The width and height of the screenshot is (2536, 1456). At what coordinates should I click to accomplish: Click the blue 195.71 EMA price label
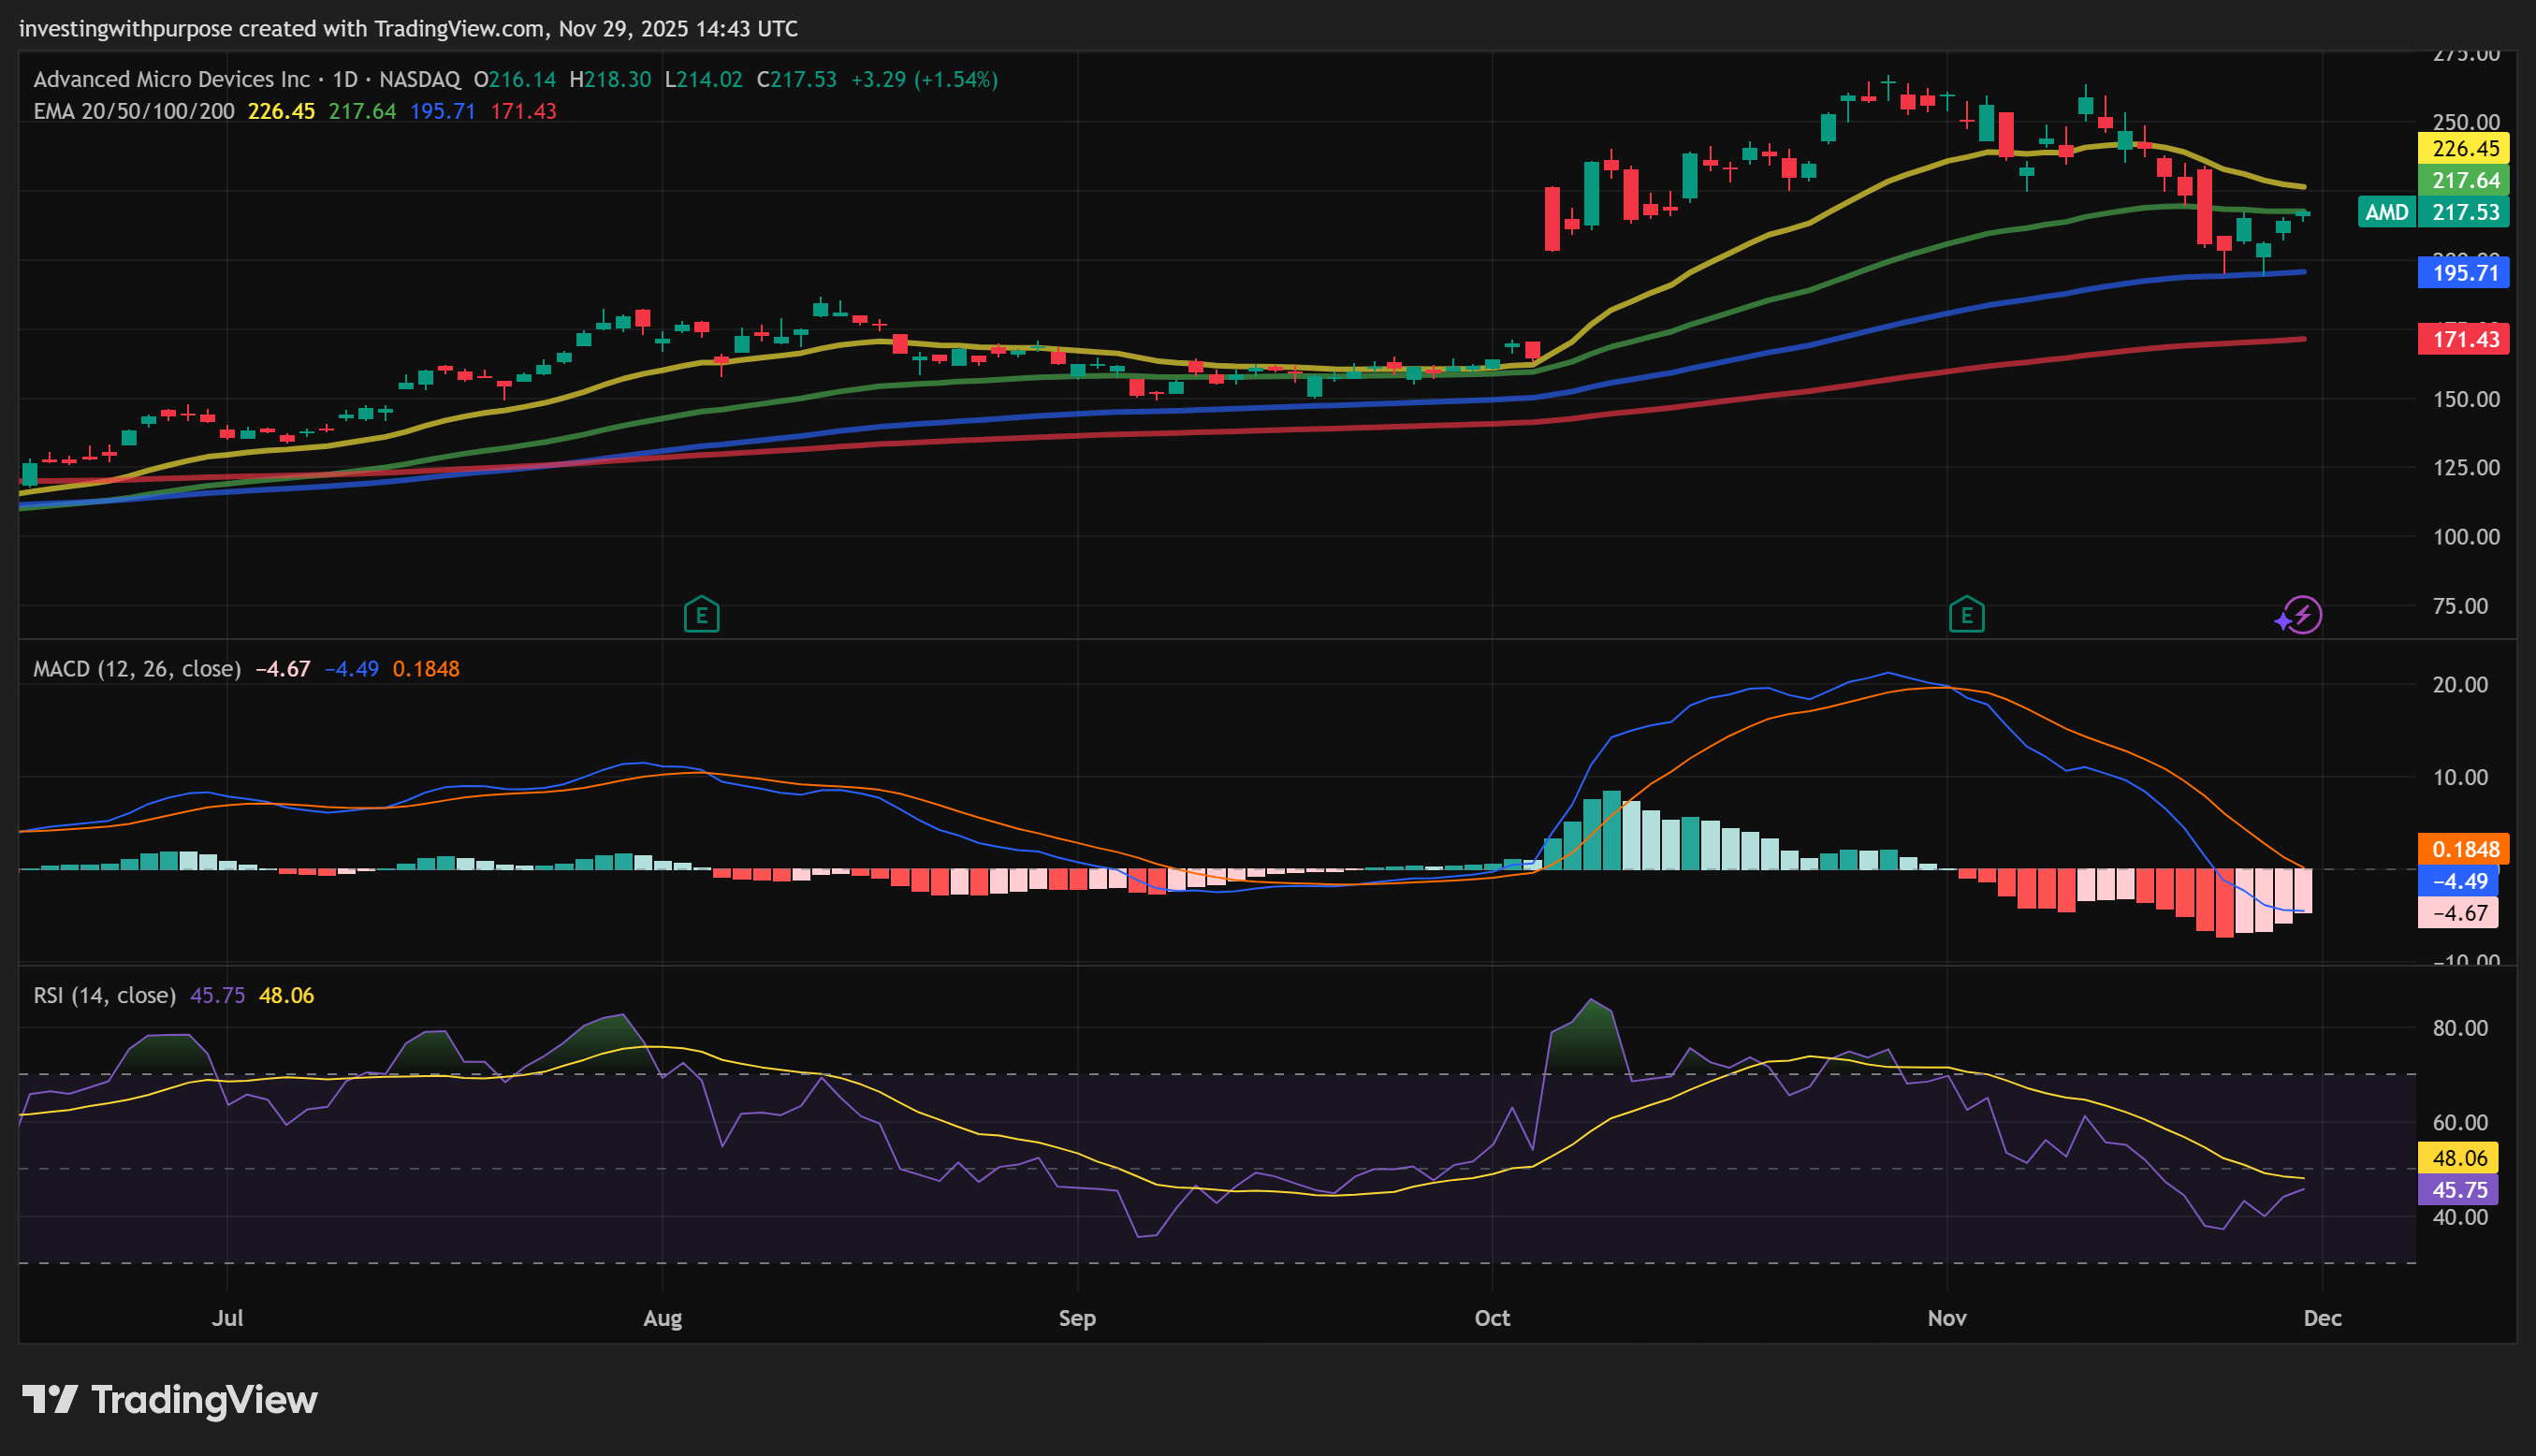point(2464,273)
